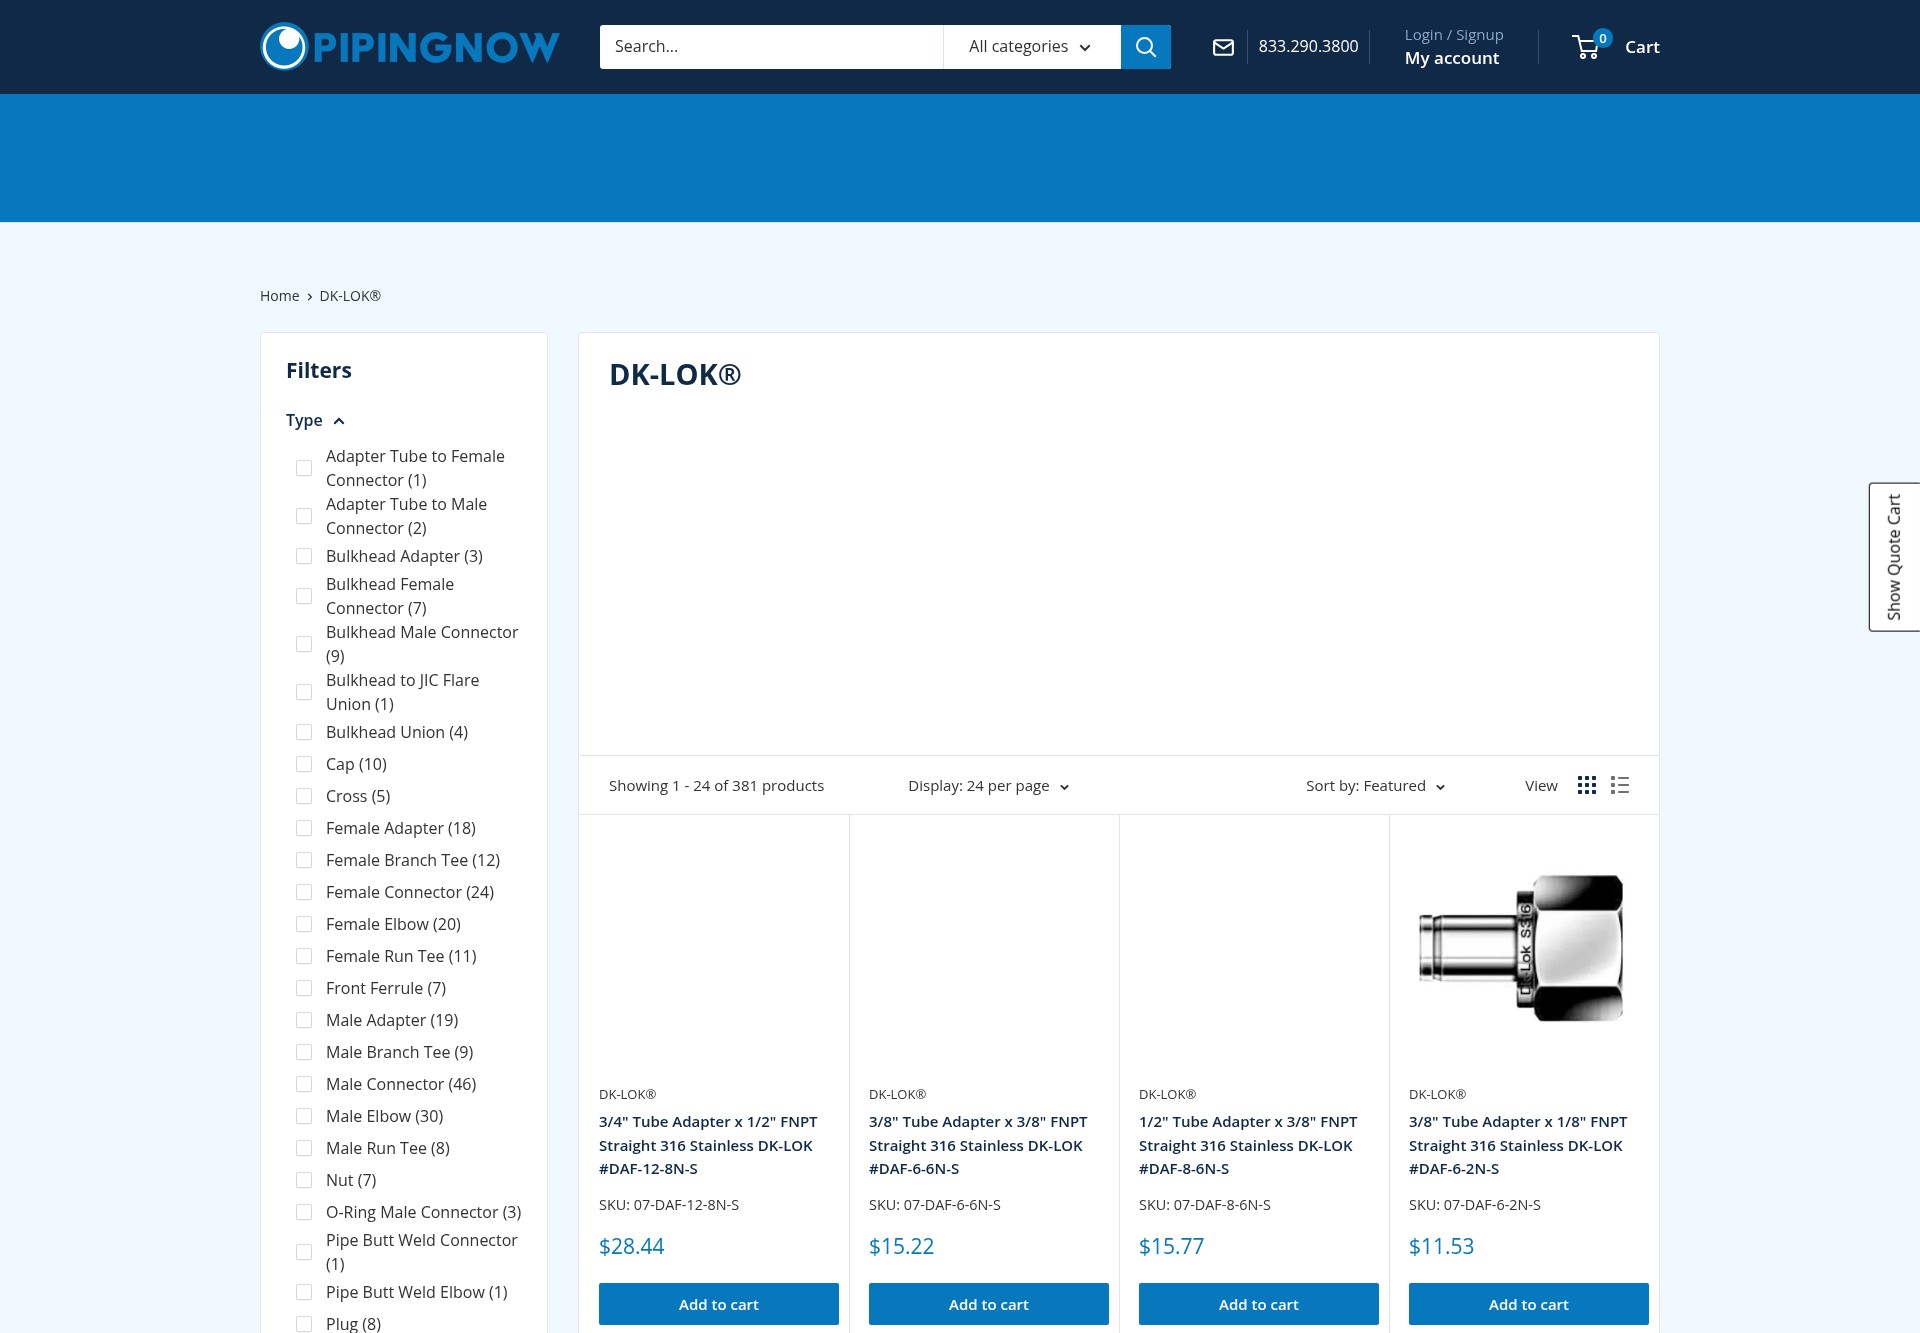This screenshot has height=1333, width=1920.
Task: Collapse the Type filter section
Action: (x=315, y=420)
